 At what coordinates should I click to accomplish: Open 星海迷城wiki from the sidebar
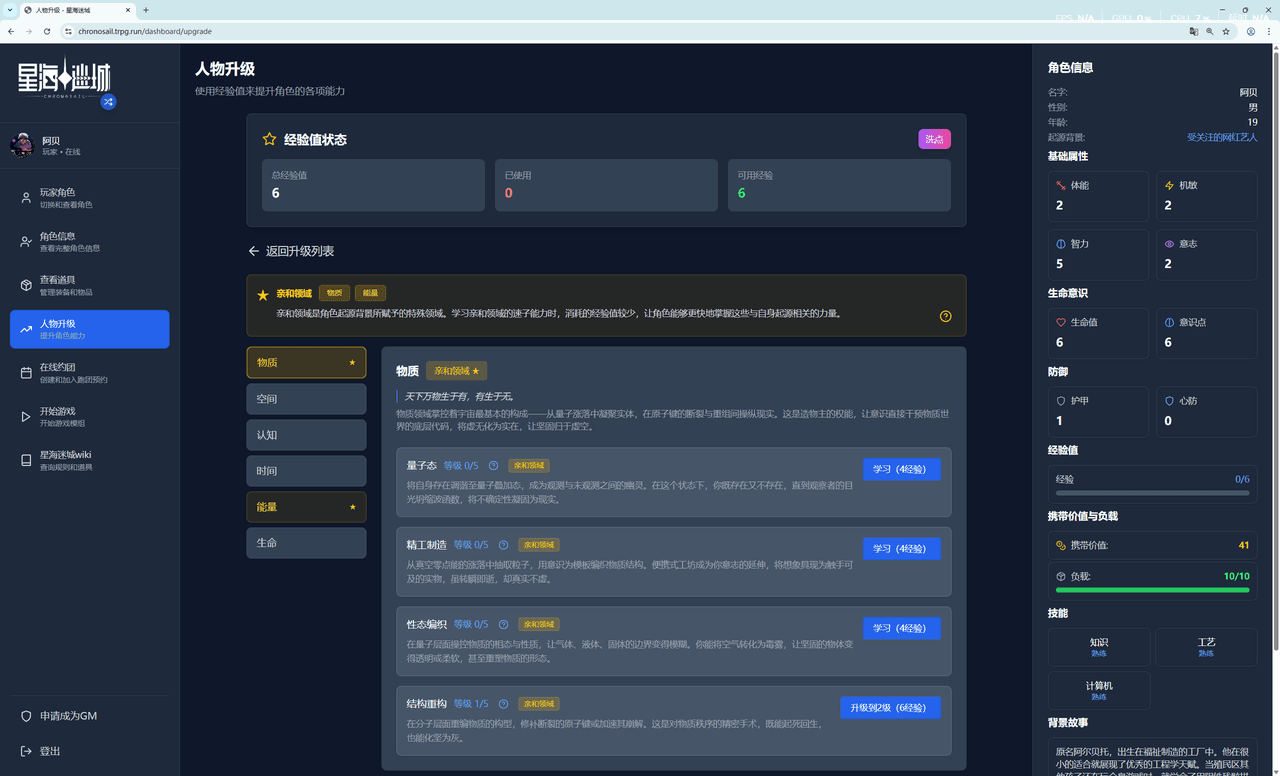[x=90, y=460]
